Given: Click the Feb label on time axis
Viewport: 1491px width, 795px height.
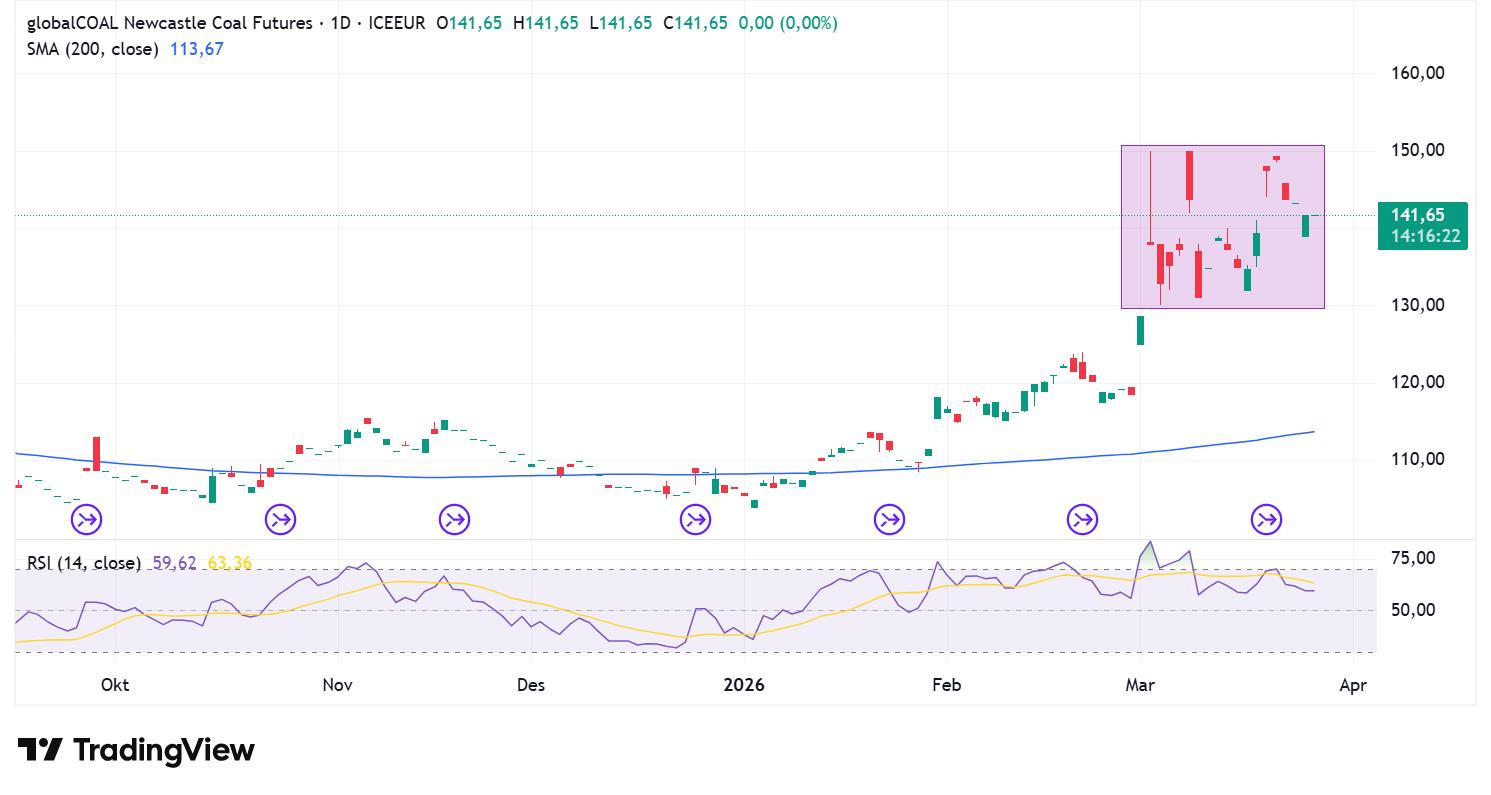Looking at the screenshot, I should pyautogui.click(x=946, y=685).
